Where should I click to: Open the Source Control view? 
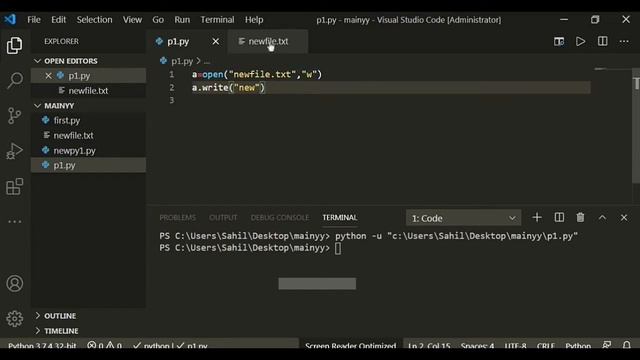pyautogui.click(x=14, y=116)
